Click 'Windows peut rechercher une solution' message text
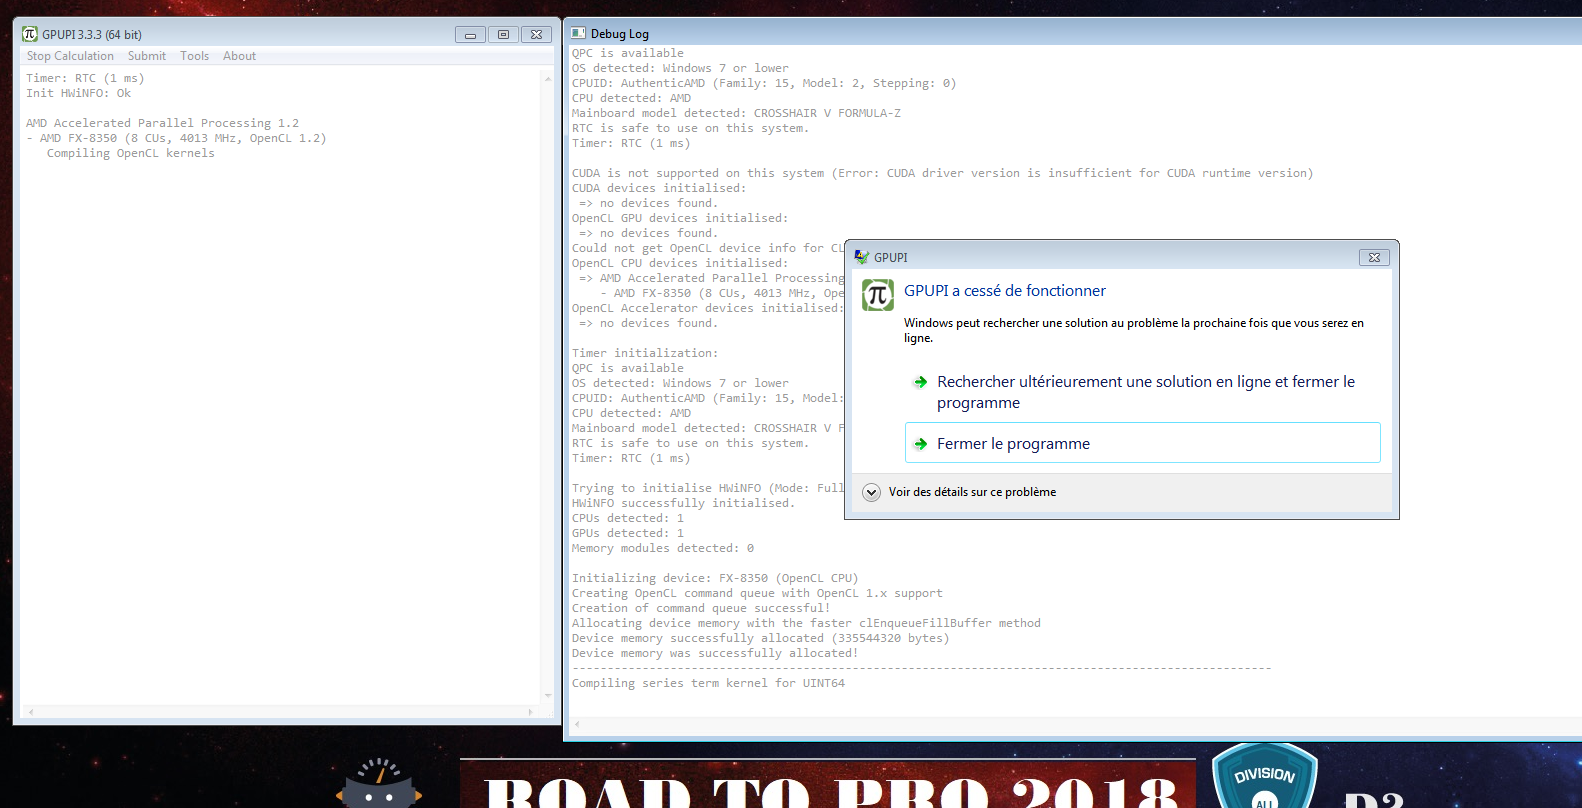This screenshot has height=808, width=1582. coord(1134,330)
